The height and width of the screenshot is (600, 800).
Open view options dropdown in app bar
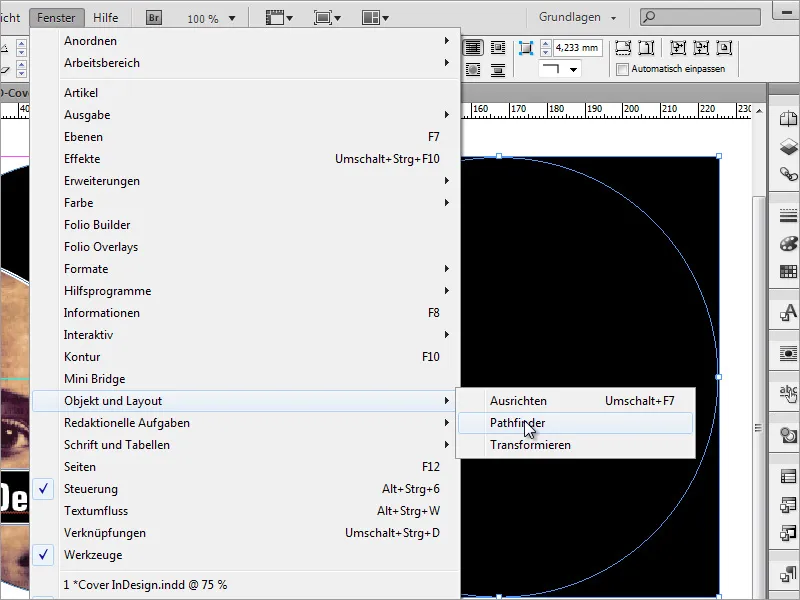[279, 18]
